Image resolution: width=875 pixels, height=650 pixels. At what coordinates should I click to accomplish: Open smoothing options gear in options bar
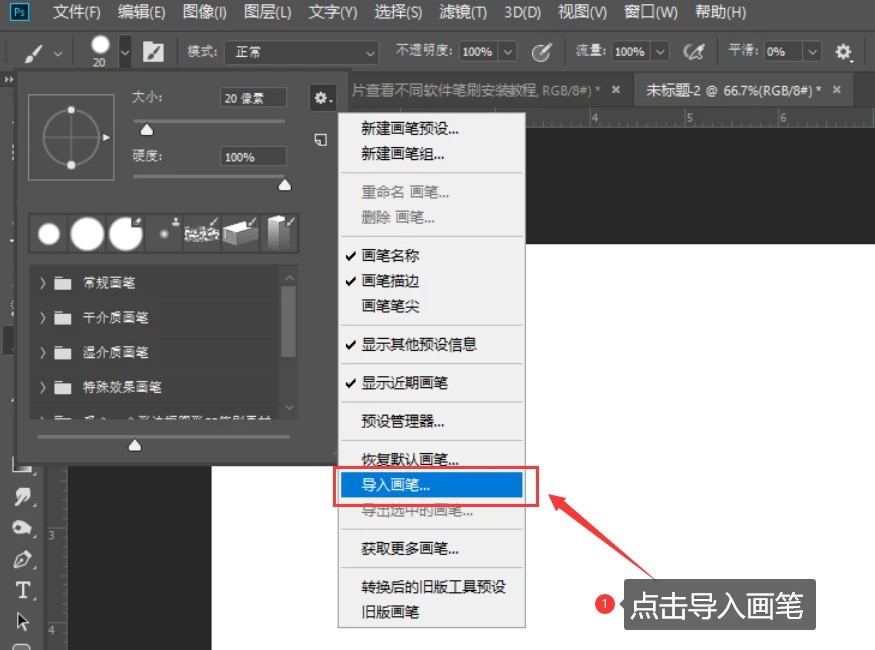(x=843, y=51)
